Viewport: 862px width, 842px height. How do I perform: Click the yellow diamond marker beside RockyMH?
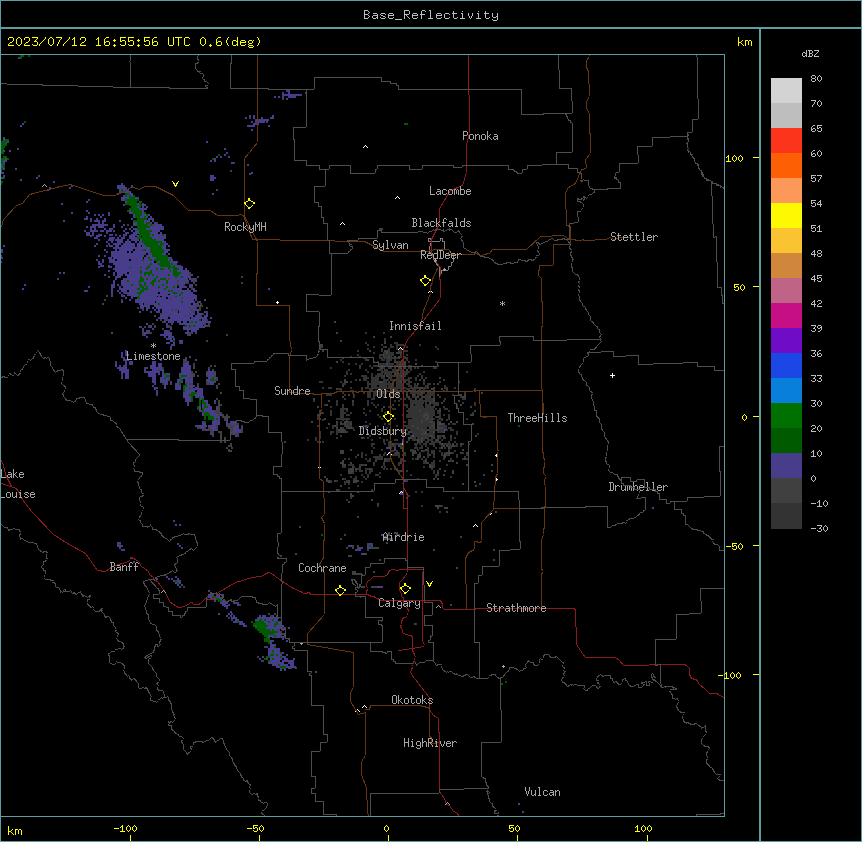tap(249, 204)
